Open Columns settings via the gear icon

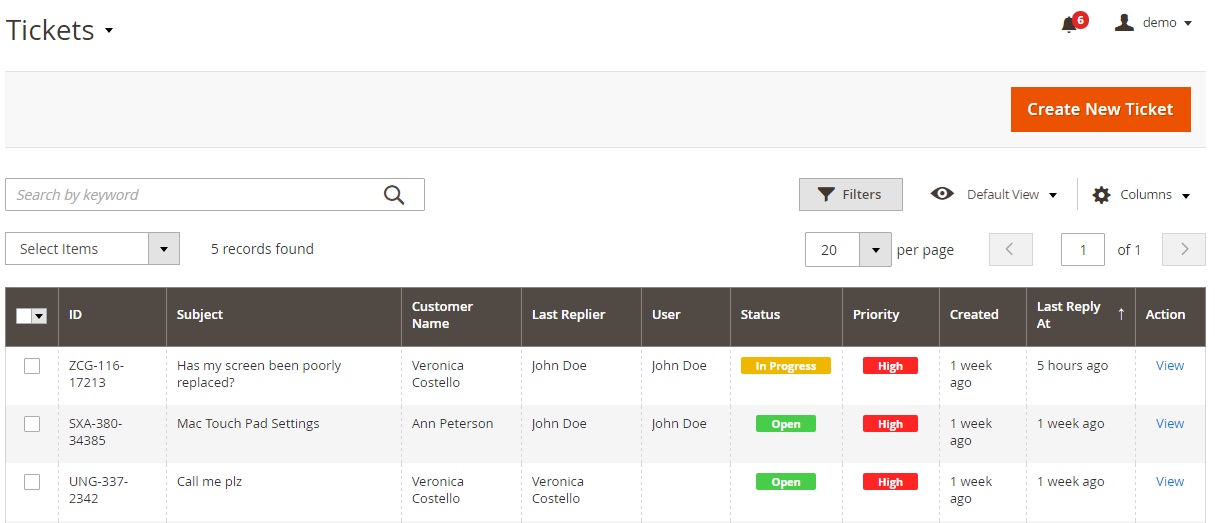click(1101, 195)
